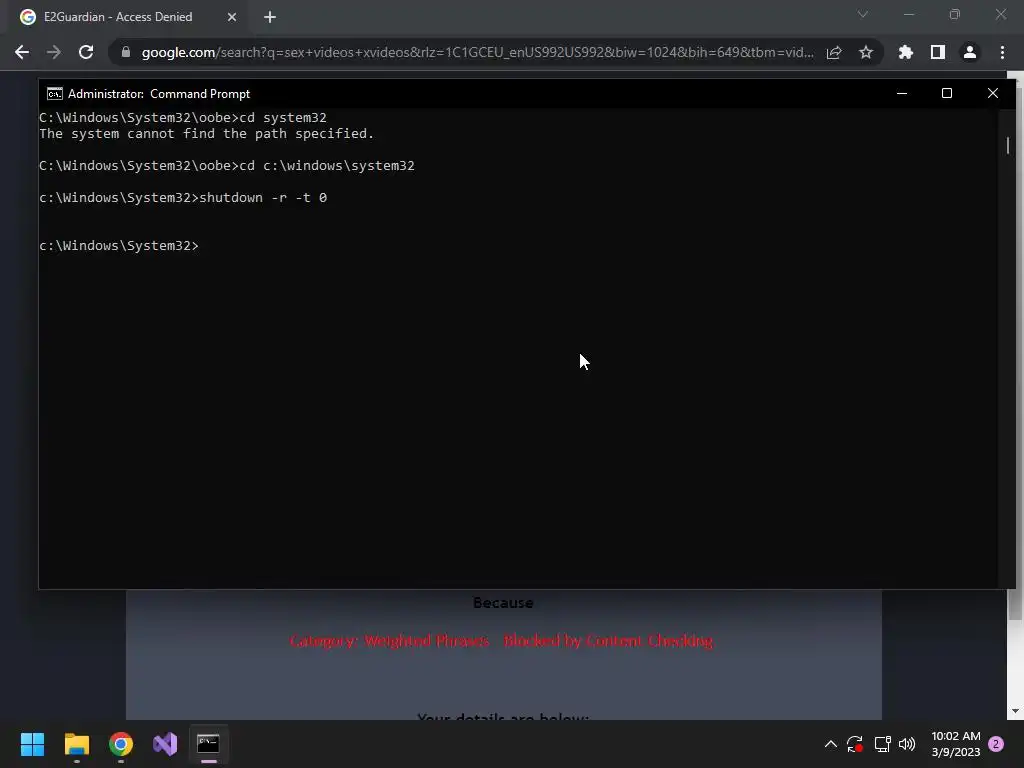Reload the current Chrome page

pyautogui.click(x=86, y=52)
